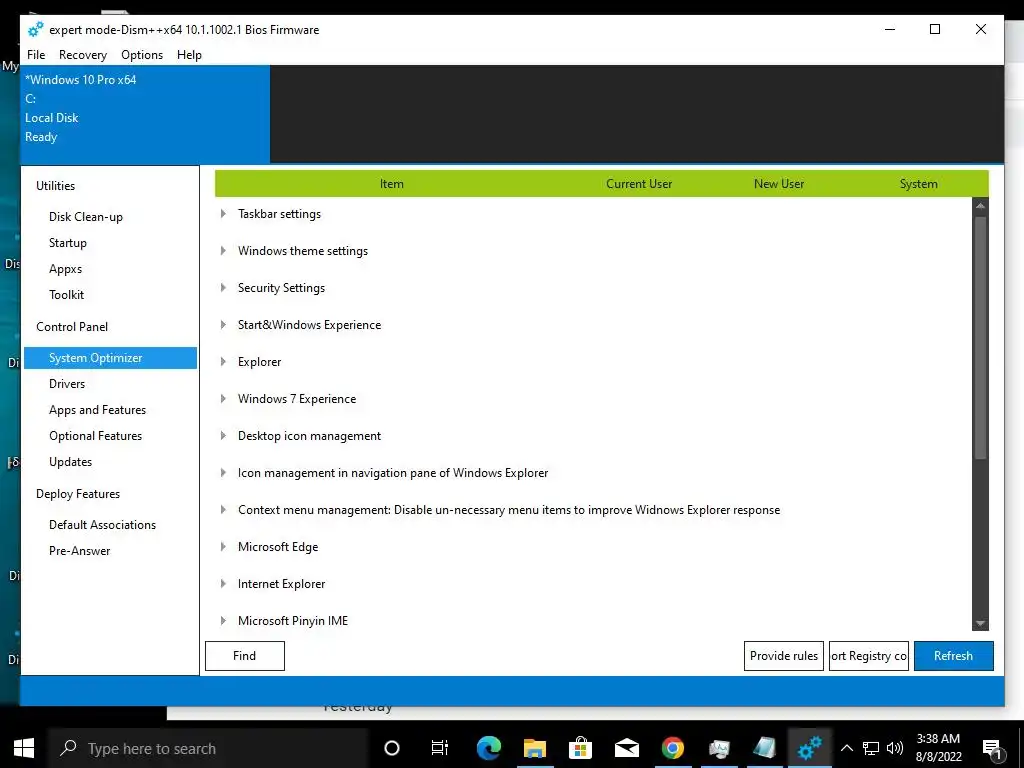Click the Microsoft Pinyin IME label

point(293,620)
